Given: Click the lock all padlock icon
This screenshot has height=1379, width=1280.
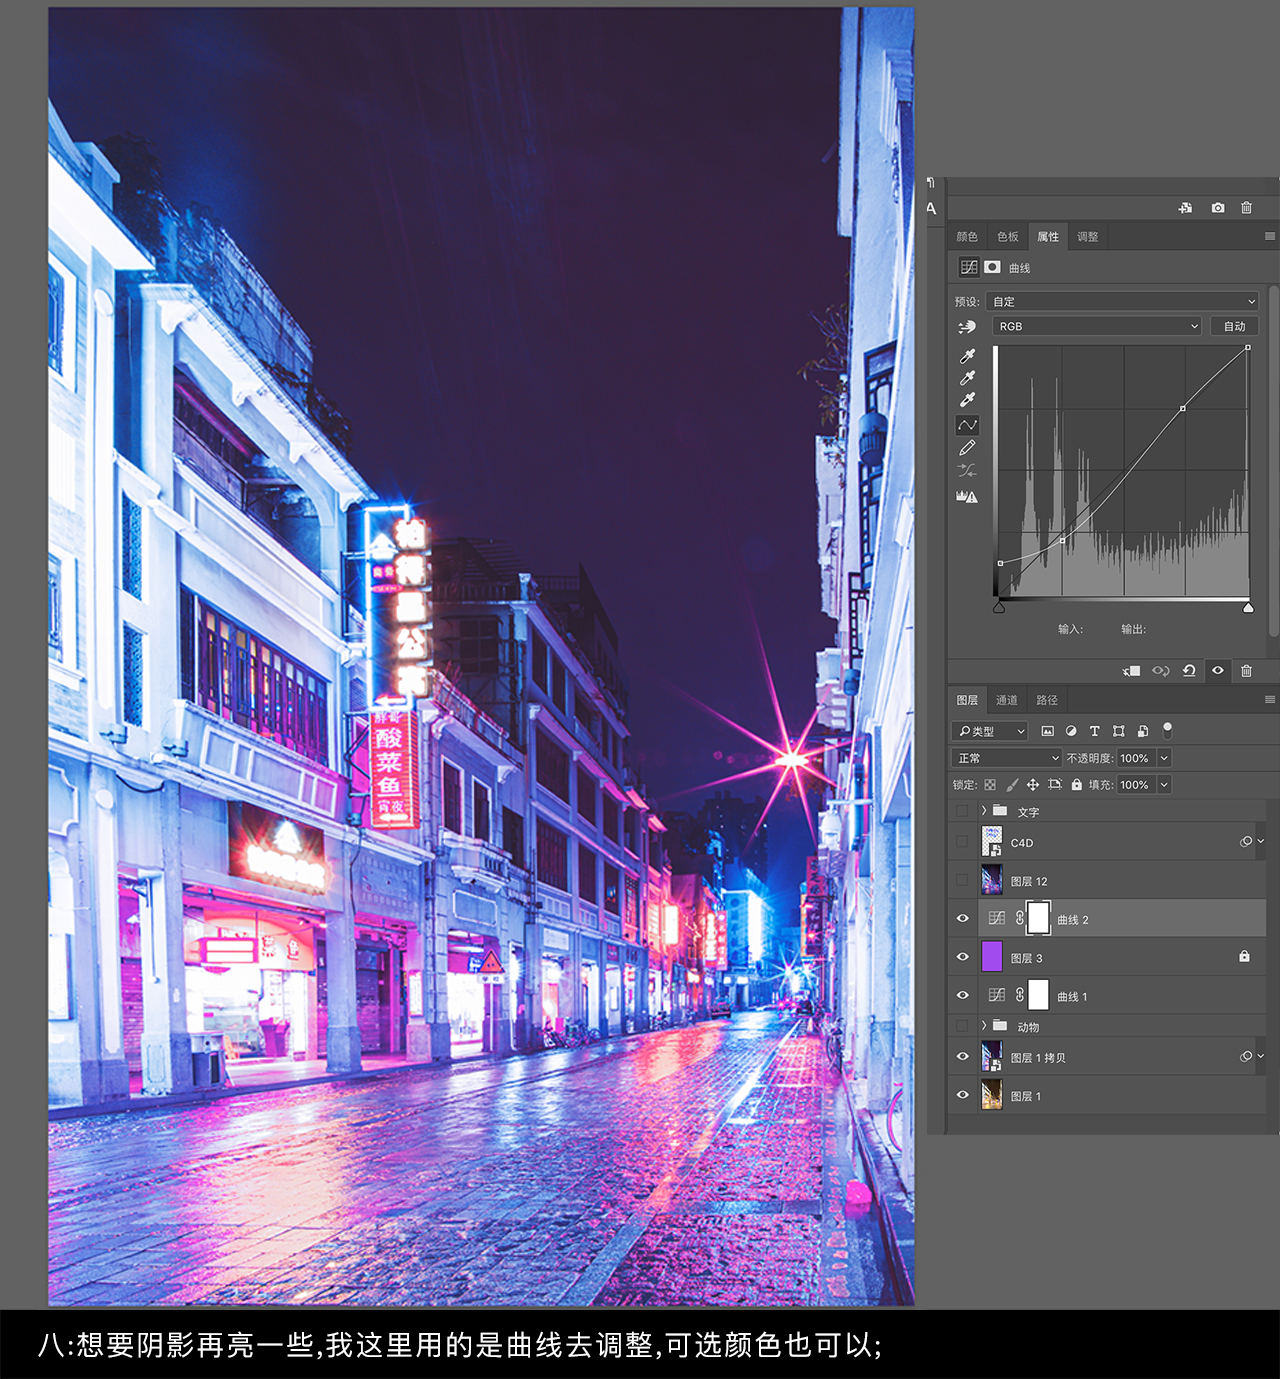Looking at the screenshot, I should (x=1076, y=785).
